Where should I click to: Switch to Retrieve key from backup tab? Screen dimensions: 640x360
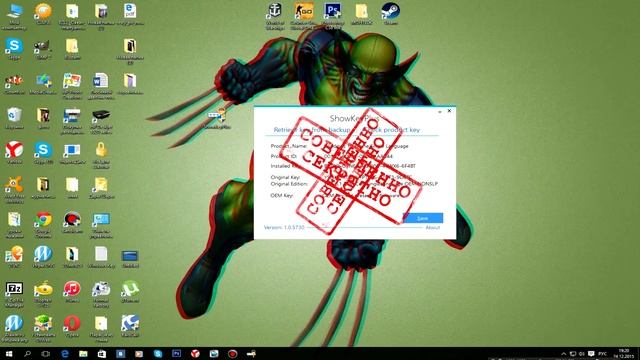[x=312, y=130]
